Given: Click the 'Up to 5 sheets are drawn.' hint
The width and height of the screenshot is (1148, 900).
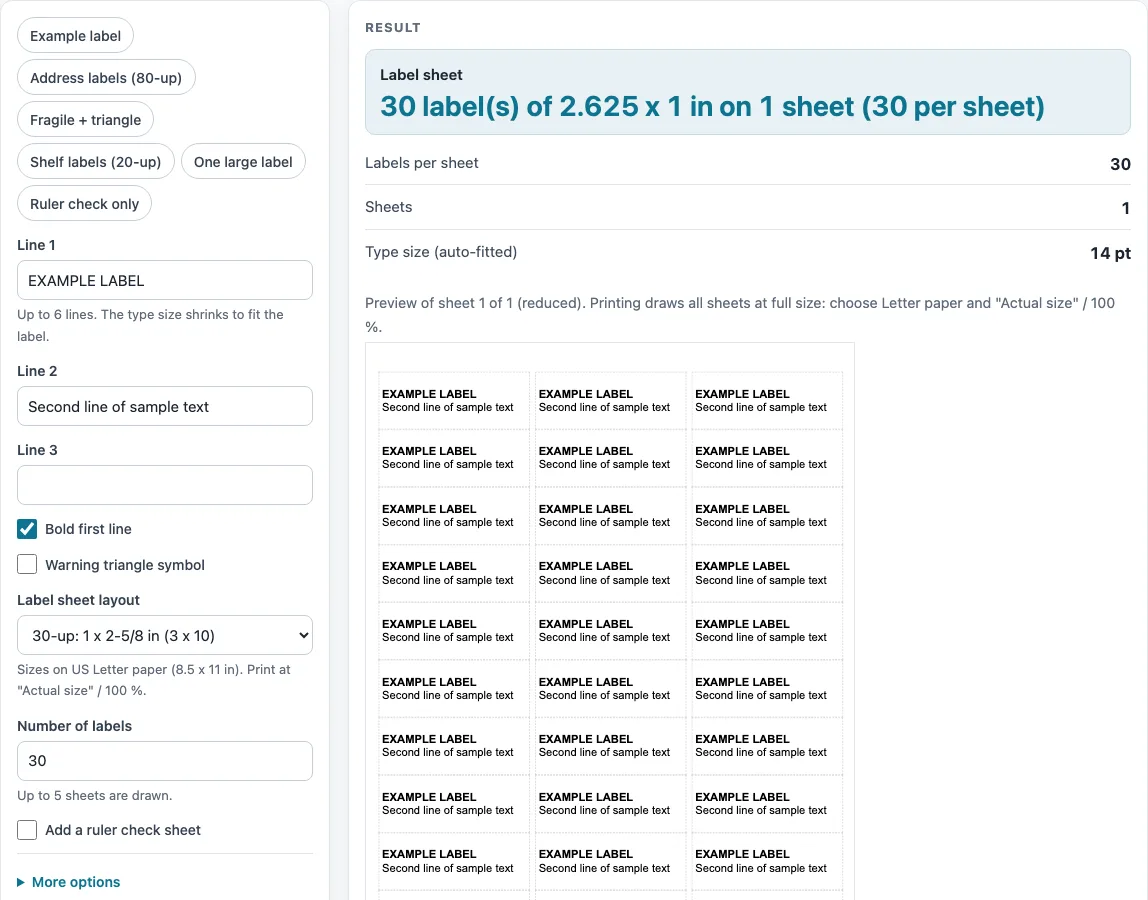Looking at the screenshot, I should (94, 795).
